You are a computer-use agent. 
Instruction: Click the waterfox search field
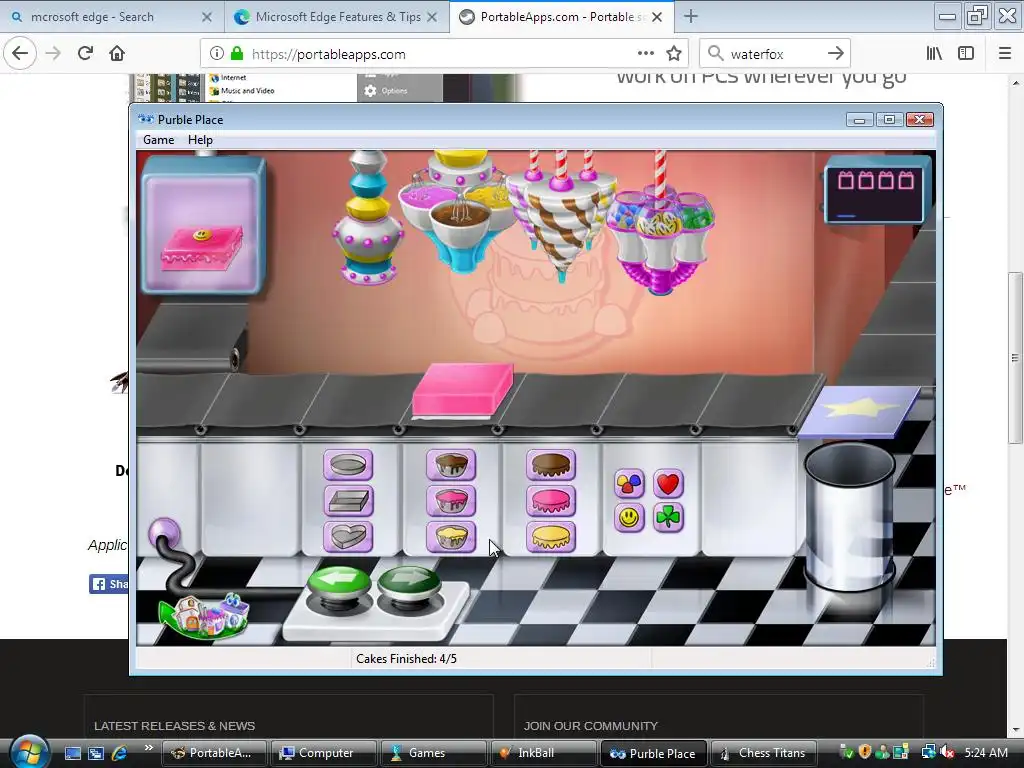[774, 54]
